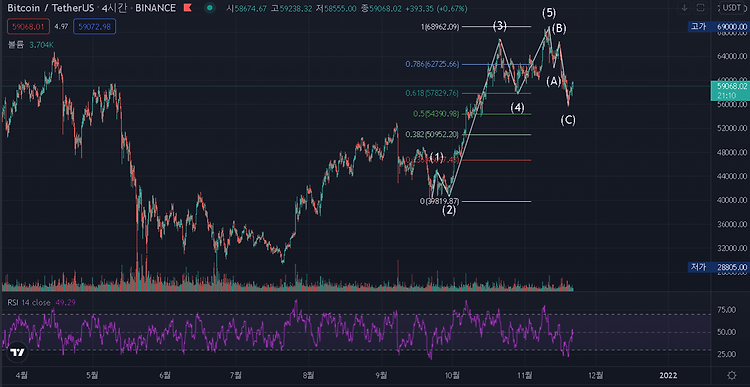Click the 2022 label on time axis
The width and height of the screenshot is (750, 387).
click(x=667, y=375)
